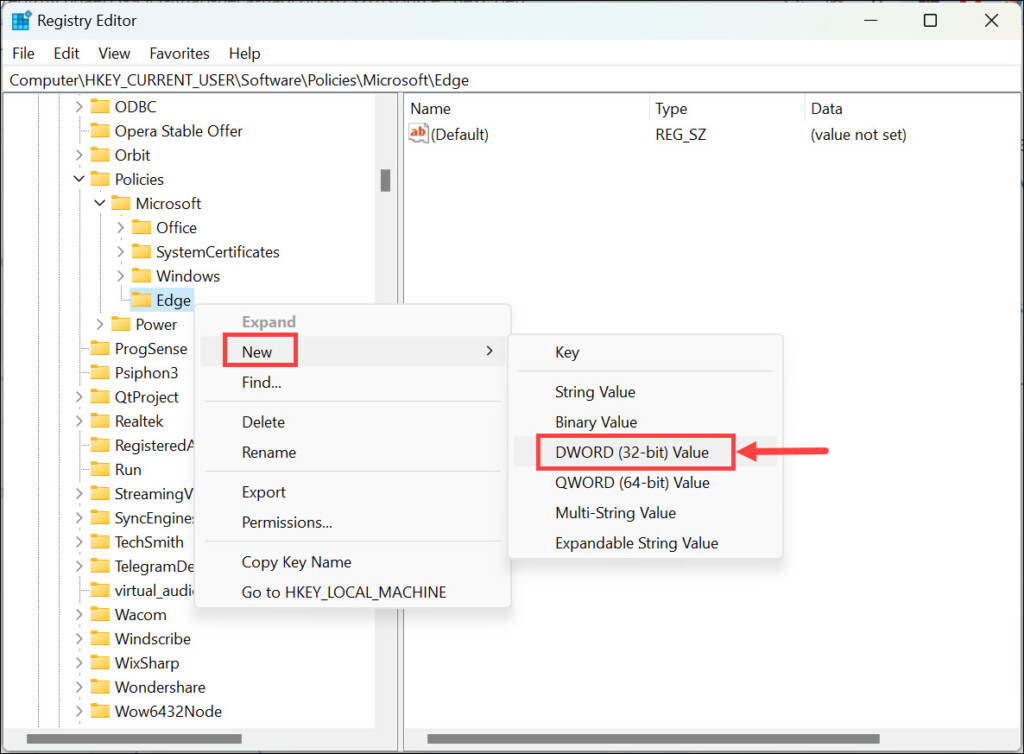Click the (Default) string value icon
Viewport: 1024px width, 754px height.
click(x=419, y=134)
